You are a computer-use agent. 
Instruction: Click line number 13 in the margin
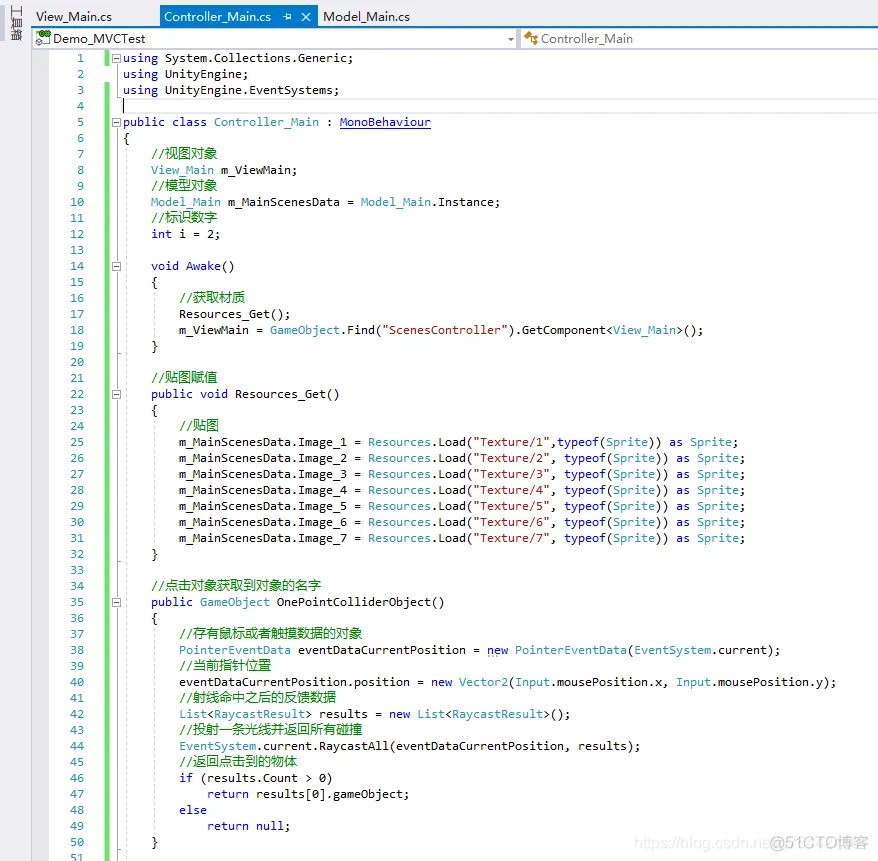(77, 250)
